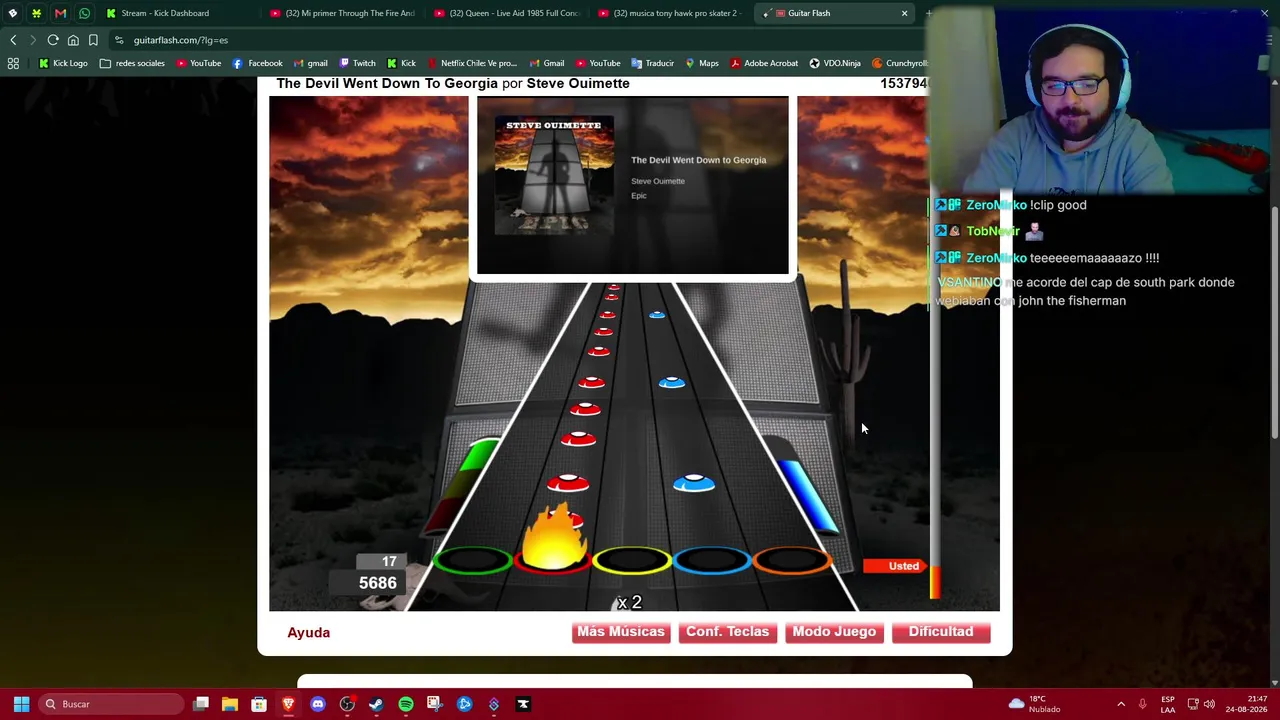This screenshot has width=1280, height=720.
Task: Open the VDO.Ninja bookmark
Action: (834, 63)
